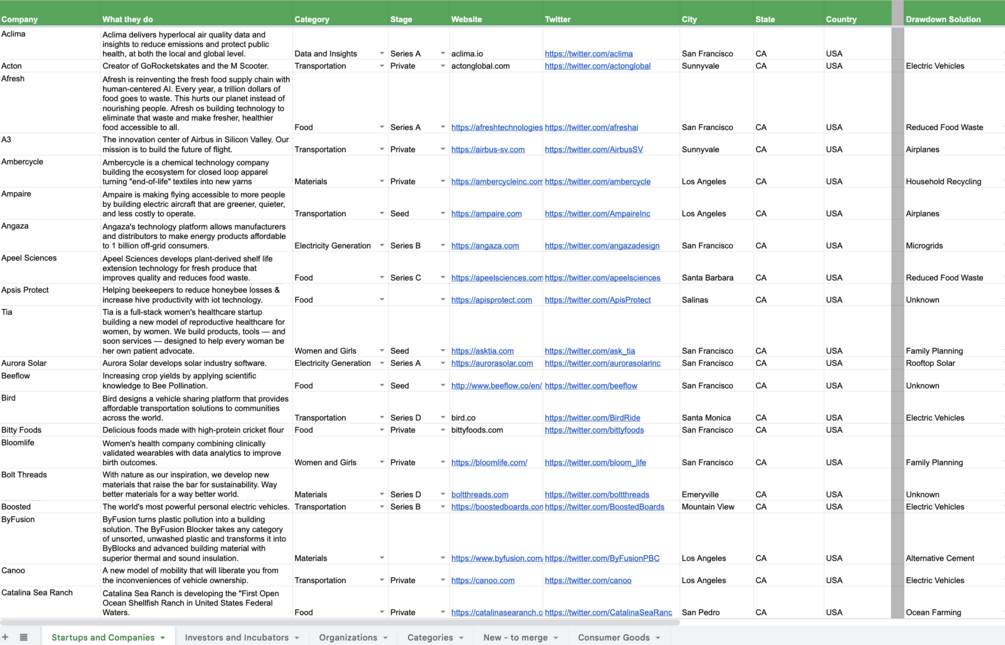Expand Acton's Transportation category dropdown
This screenshot has height=645, width=1005.
[382, 66]
